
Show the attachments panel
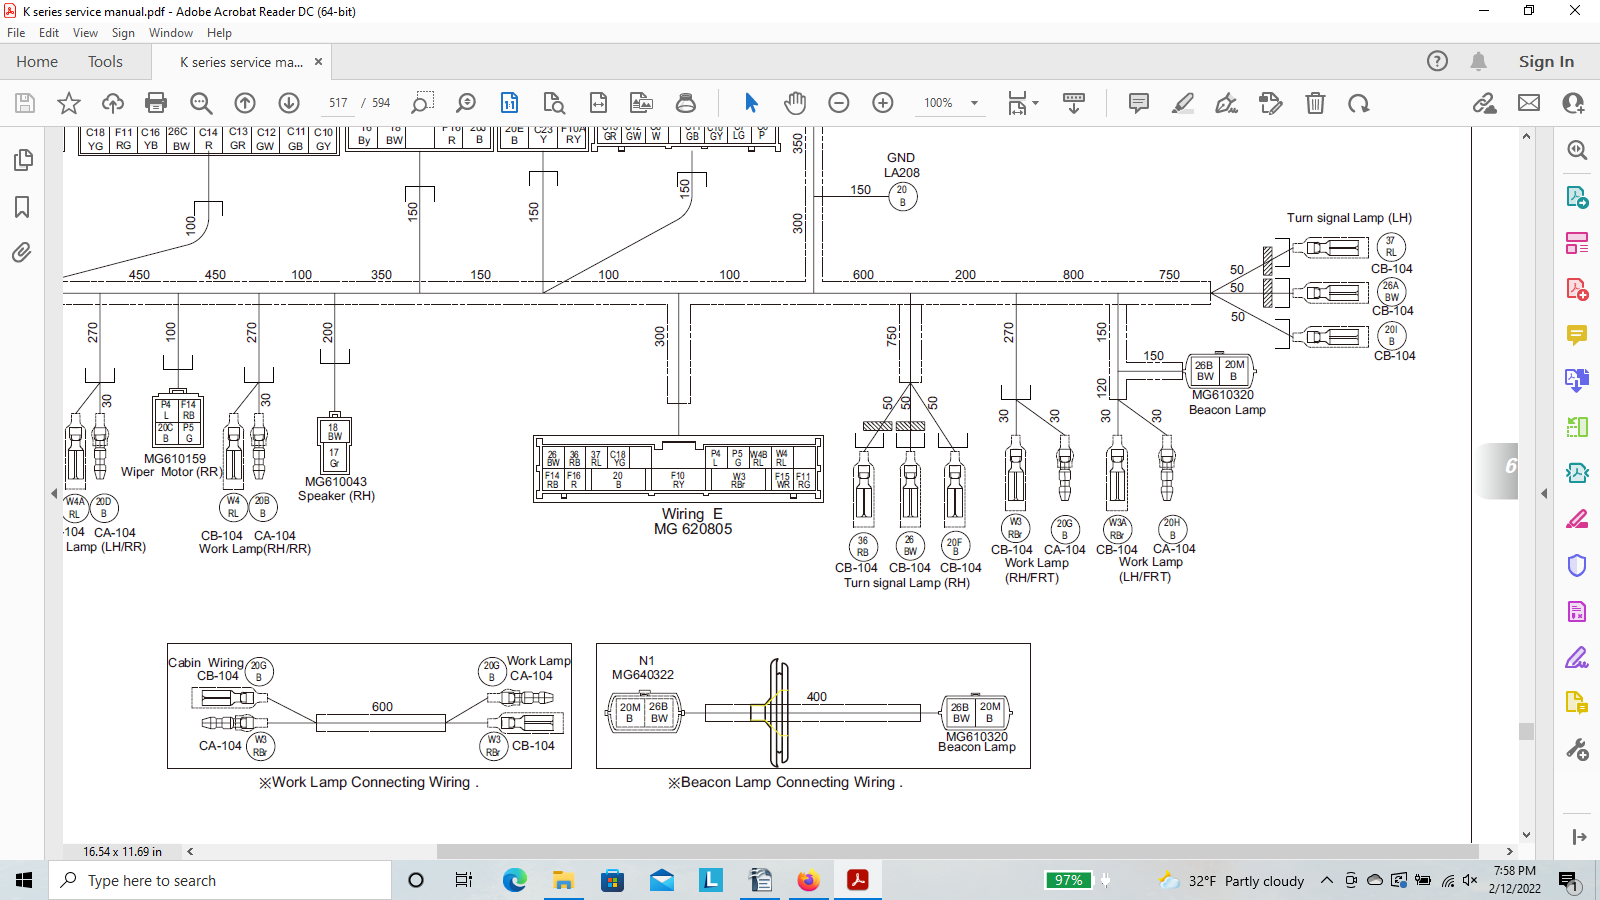pos(22,253)
